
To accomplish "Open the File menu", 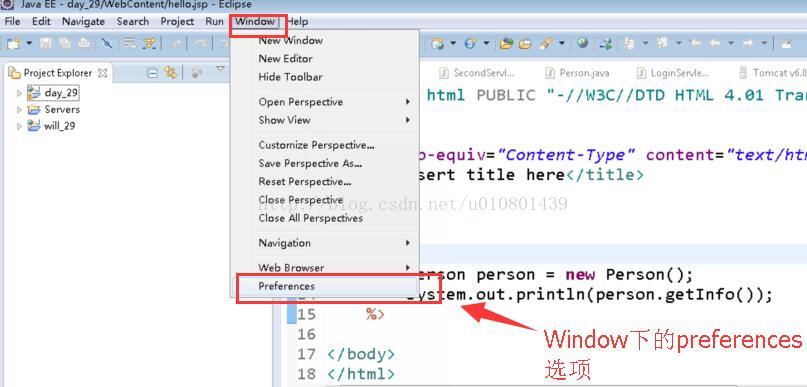I will pyautogui.click(x=12, y=22).
